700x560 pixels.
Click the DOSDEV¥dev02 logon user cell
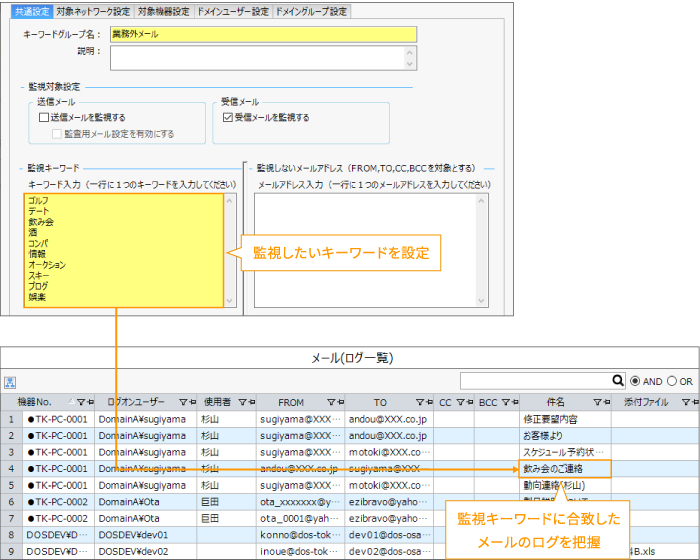(146, 552)
